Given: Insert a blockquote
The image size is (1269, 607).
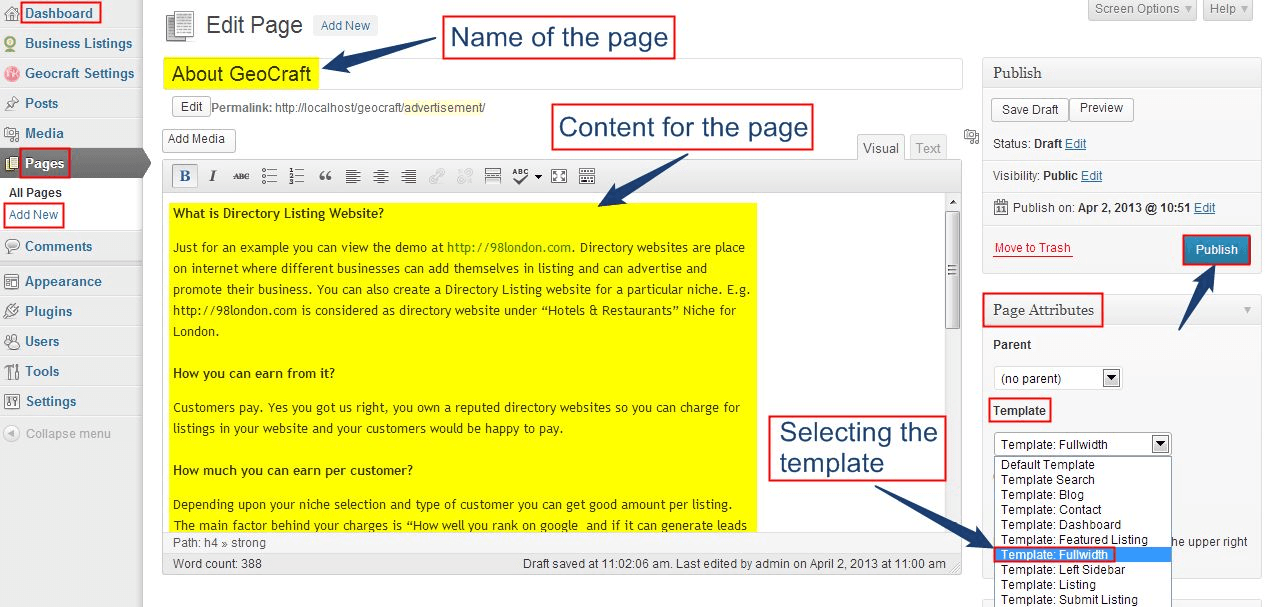Looking at the screenshot, I should point(324,176).
